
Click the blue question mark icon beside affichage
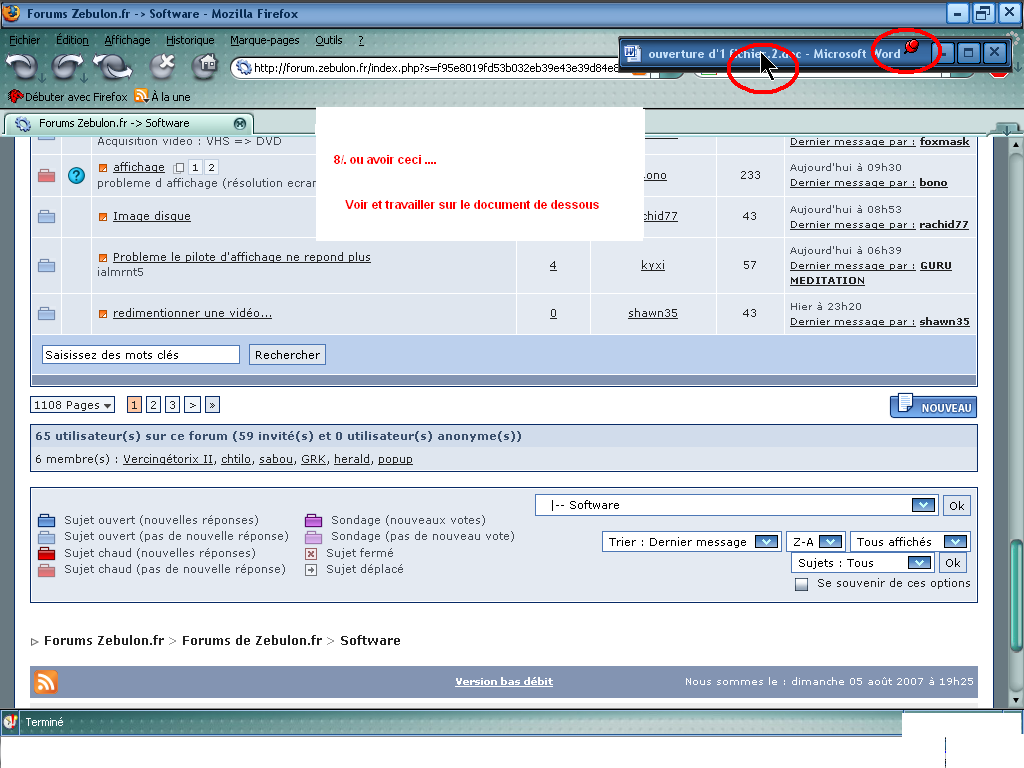point(77,176)
